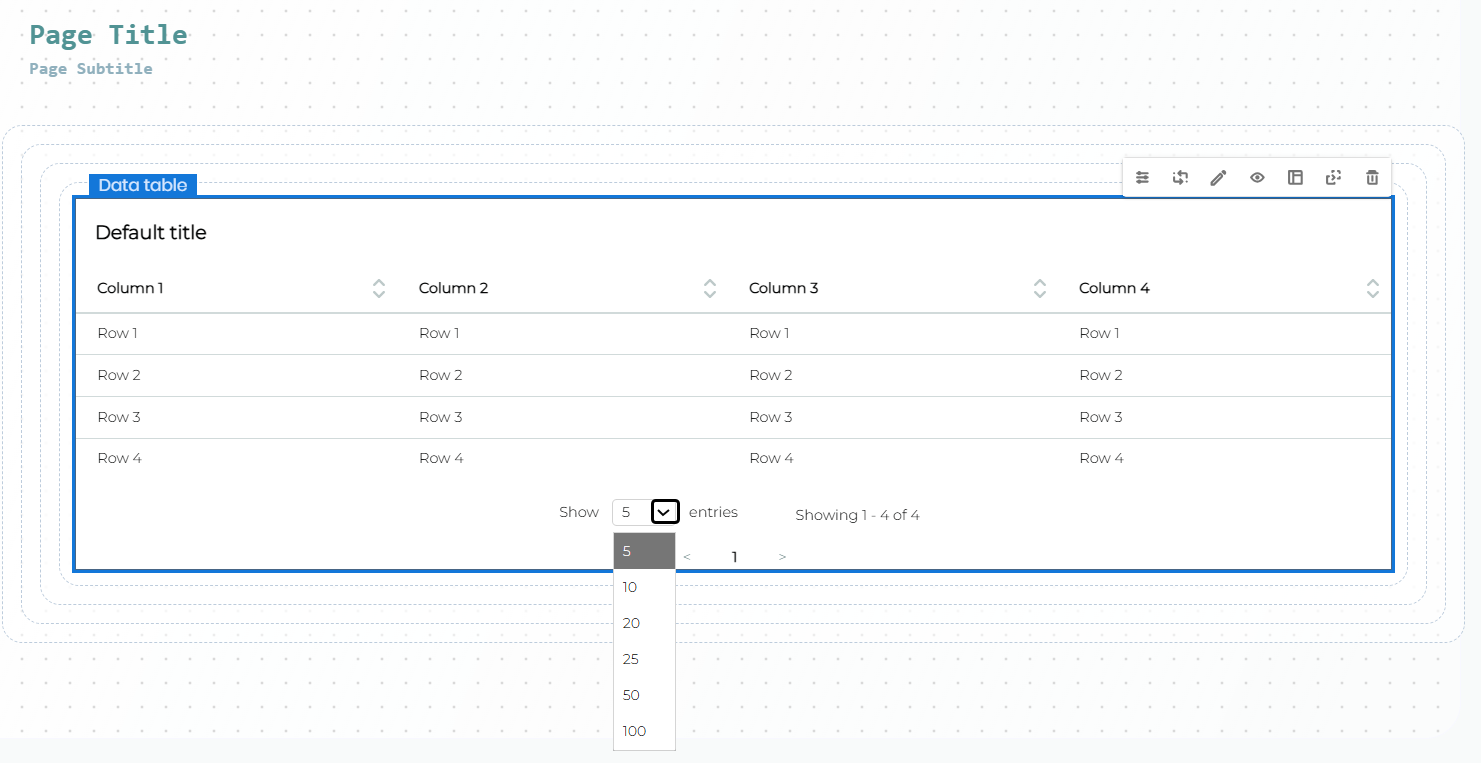Sort by Column 3 arrows
The width and height of the screenshot is (1481, 763).
coord(1040,288)
